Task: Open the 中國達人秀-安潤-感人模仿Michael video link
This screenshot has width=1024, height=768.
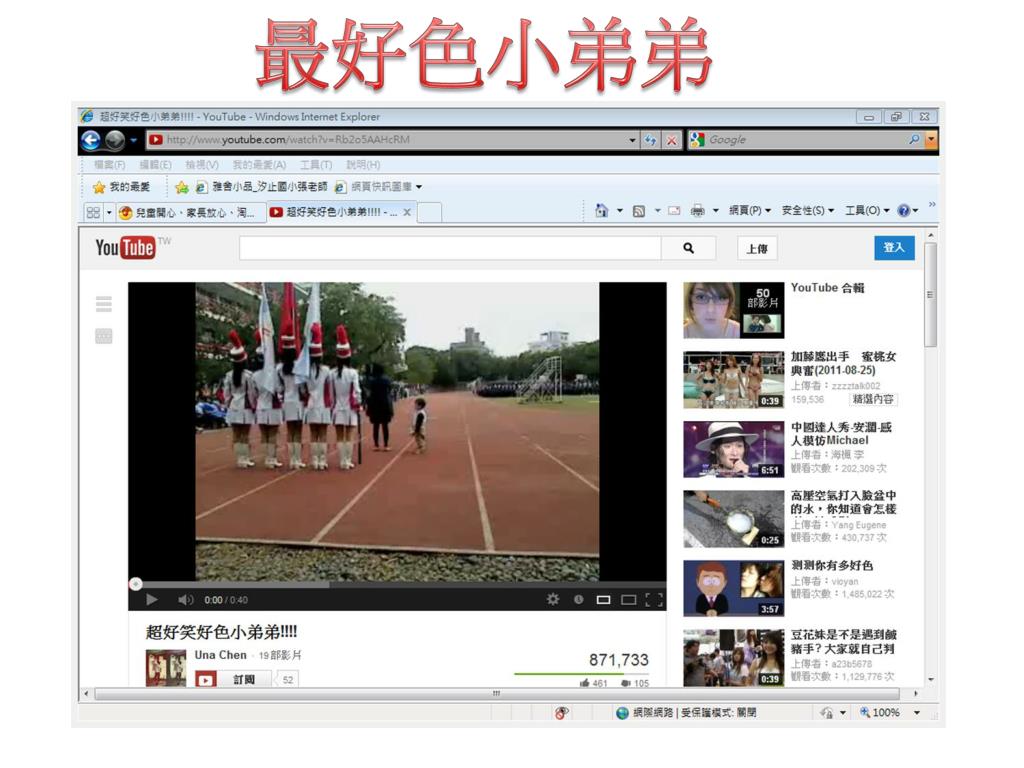Action: coord(841,434)
